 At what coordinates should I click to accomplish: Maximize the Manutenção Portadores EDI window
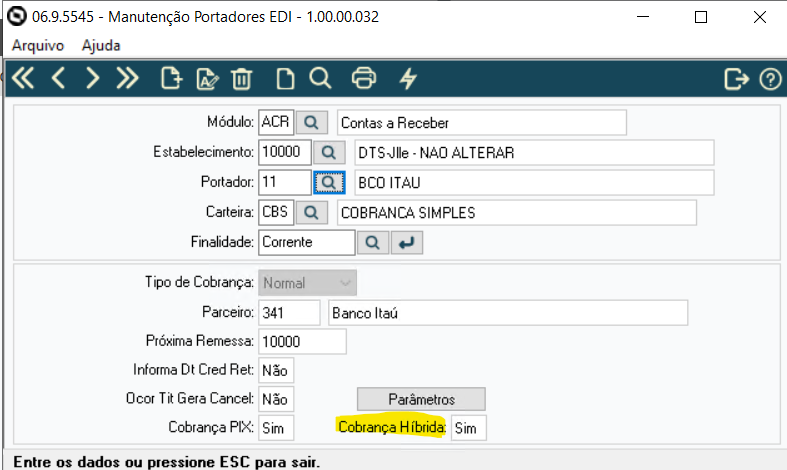click(x=701, y=17)
